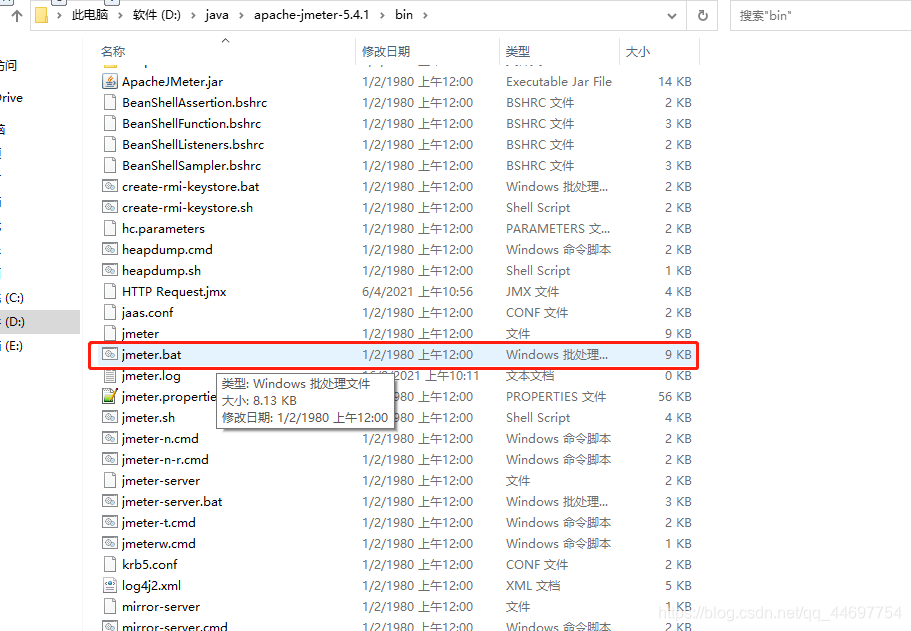Click the jmeter-t.cmd file icon
Screen dimensions: 911x631
(x=110, y=522)
